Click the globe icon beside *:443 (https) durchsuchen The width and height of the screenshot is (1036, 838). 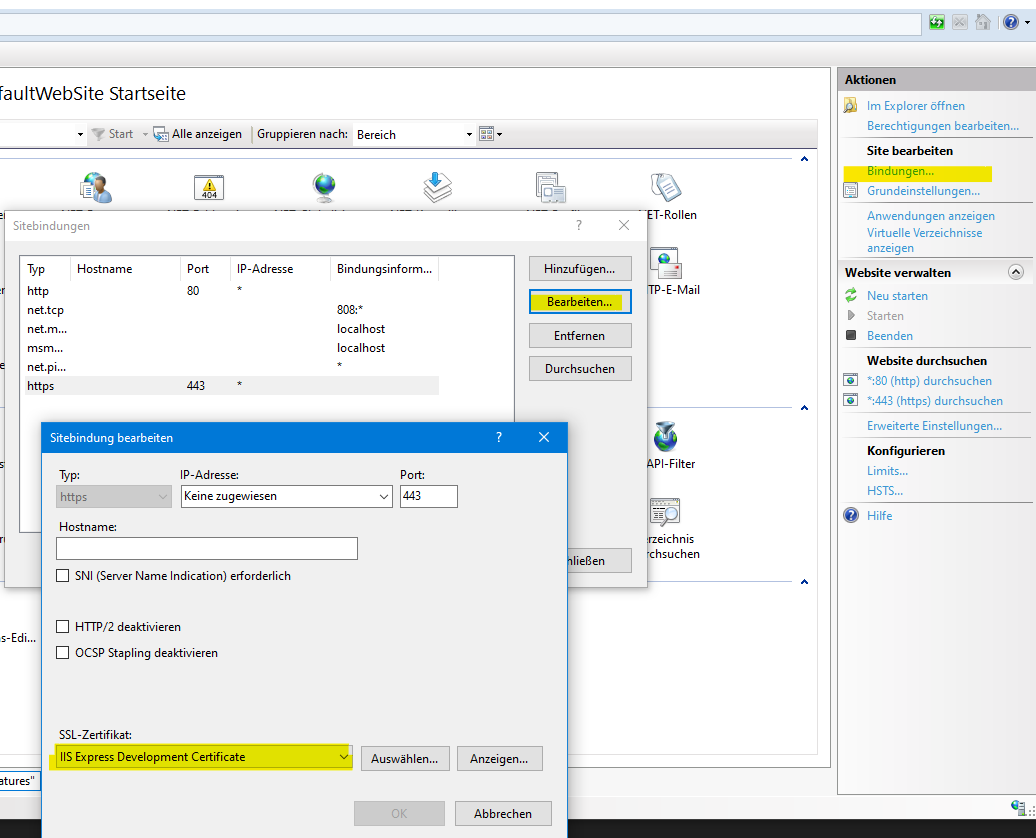coord(851,401)
